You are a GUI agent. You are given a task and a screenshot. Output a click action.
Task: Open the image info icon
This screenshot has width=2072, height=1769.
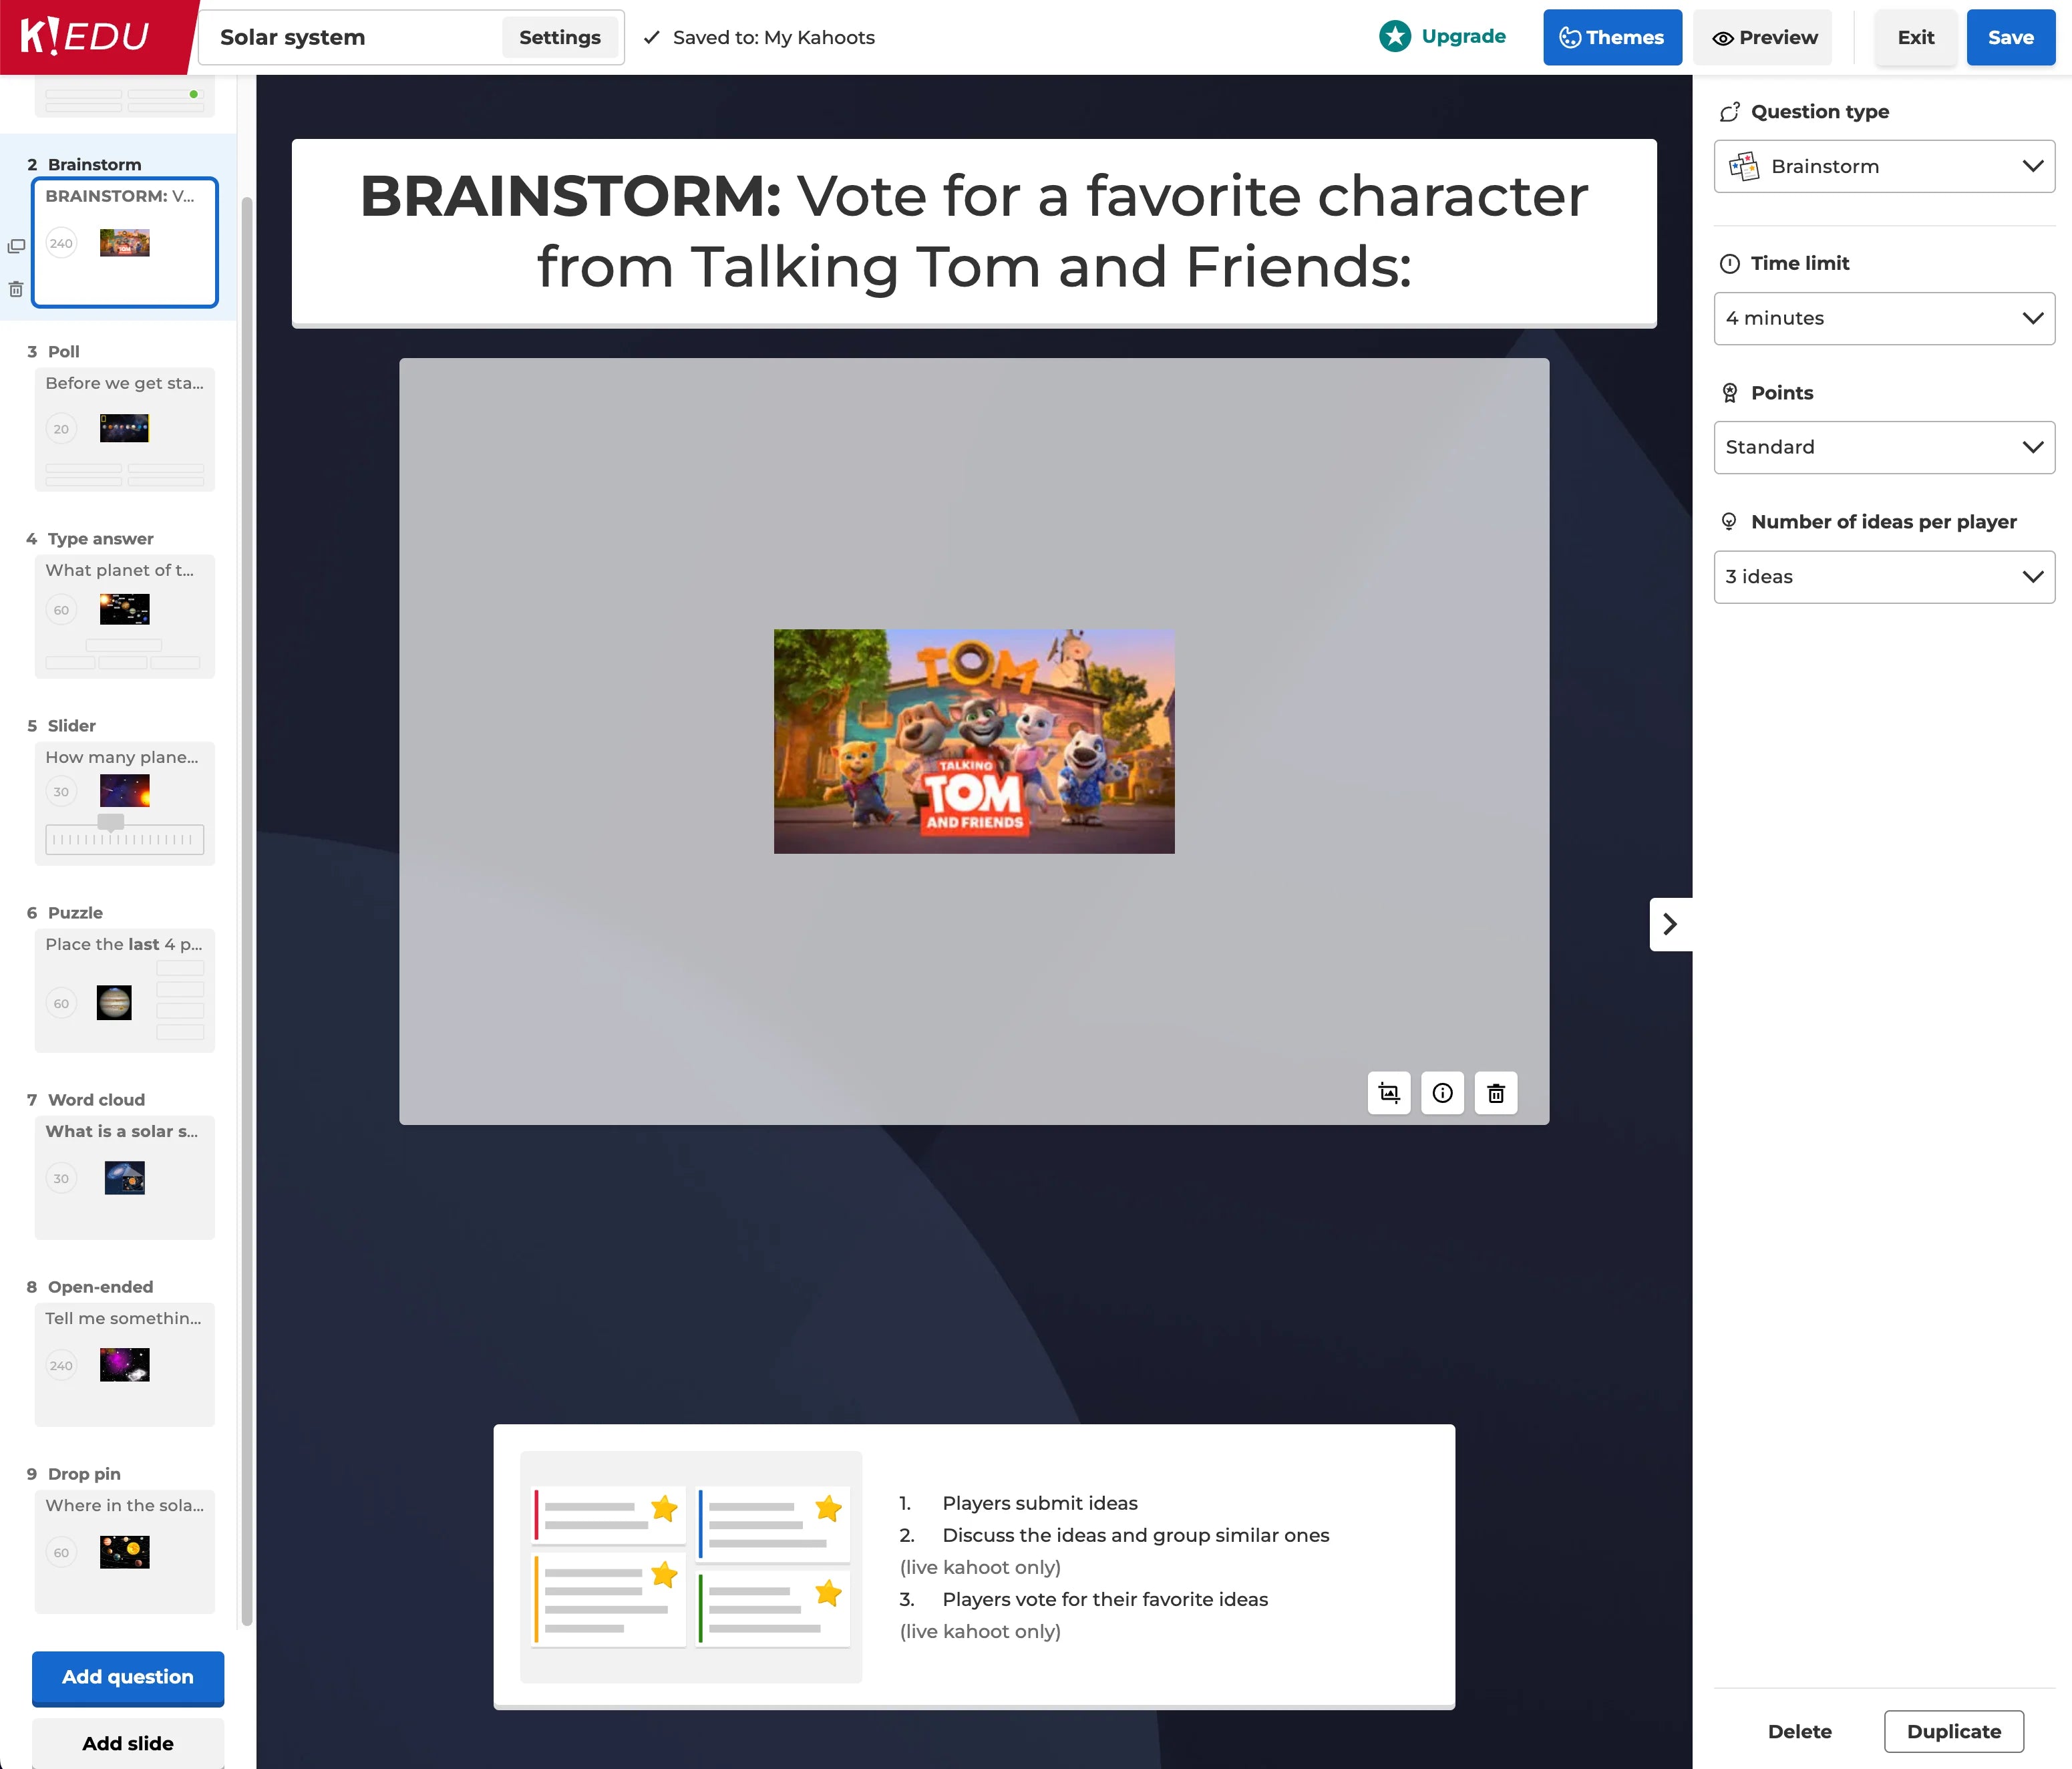click(1442, 1093)
